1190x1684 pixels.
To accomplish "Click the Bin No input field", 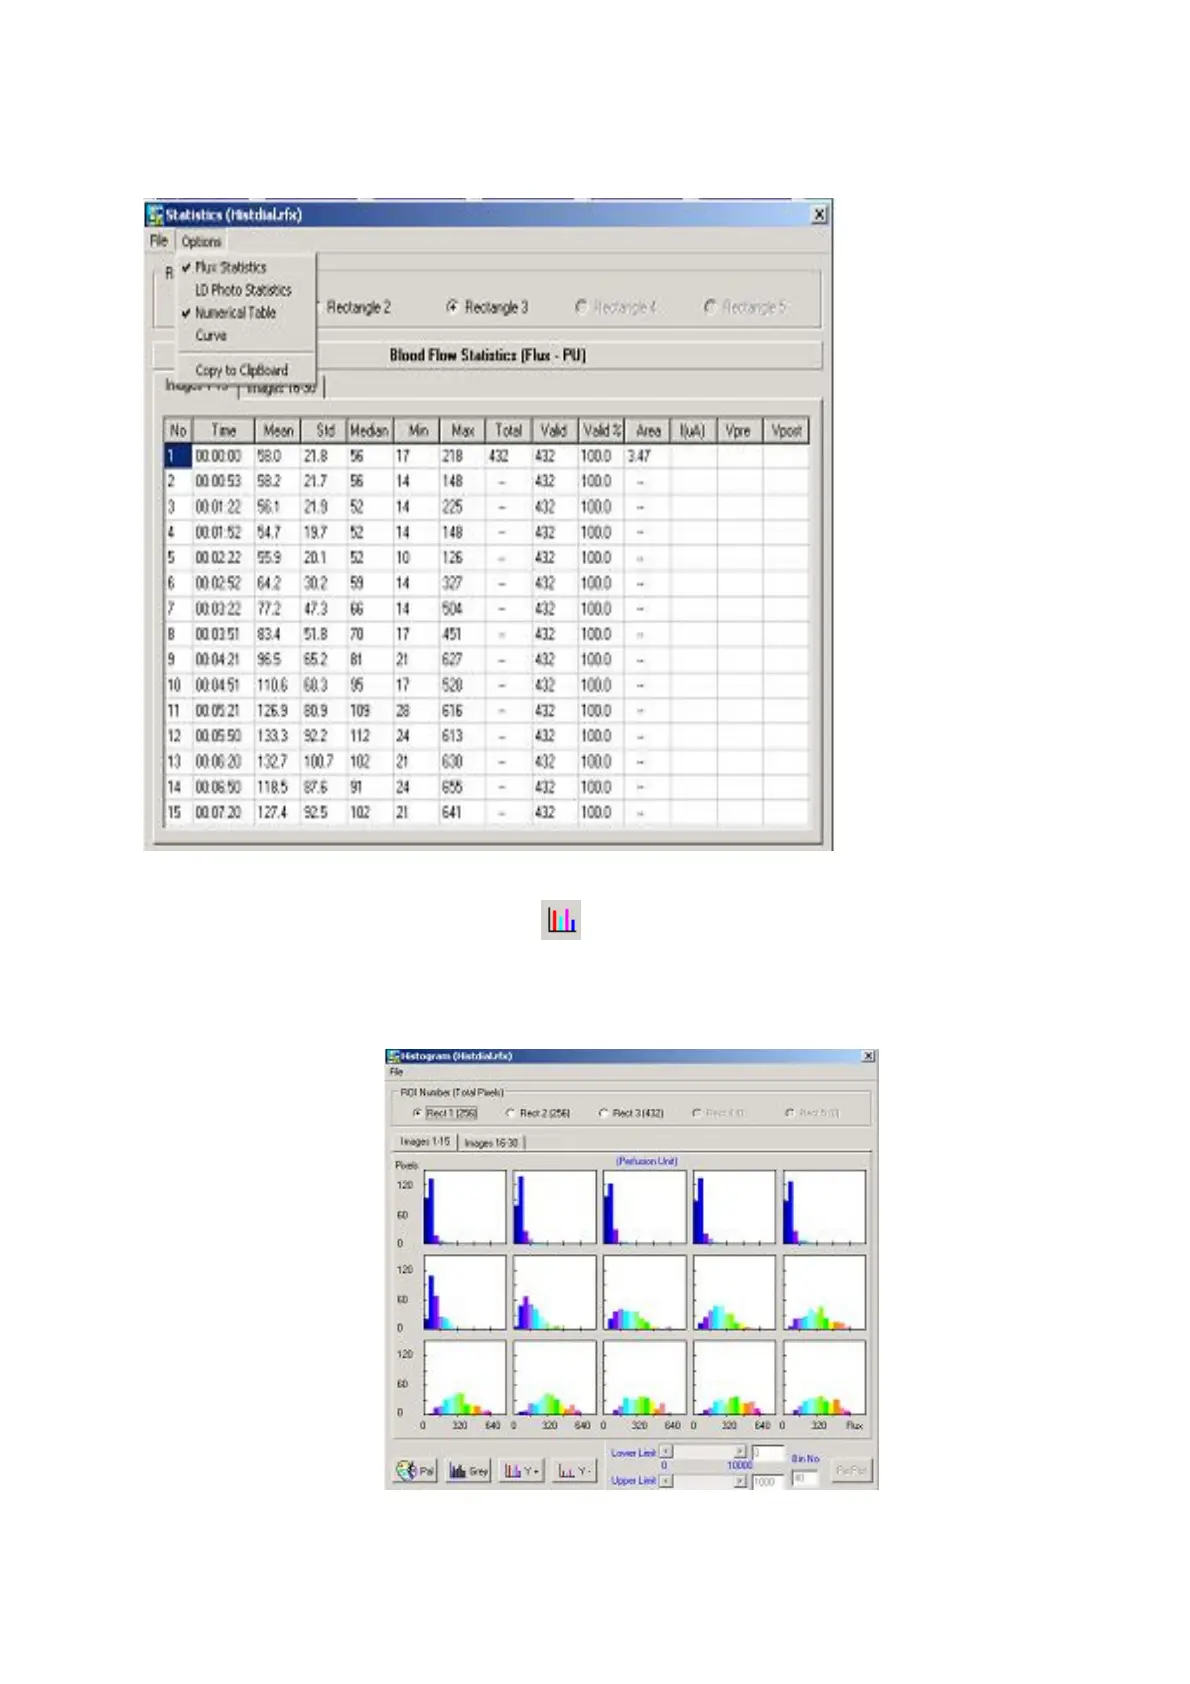I will pos(805,1477).
